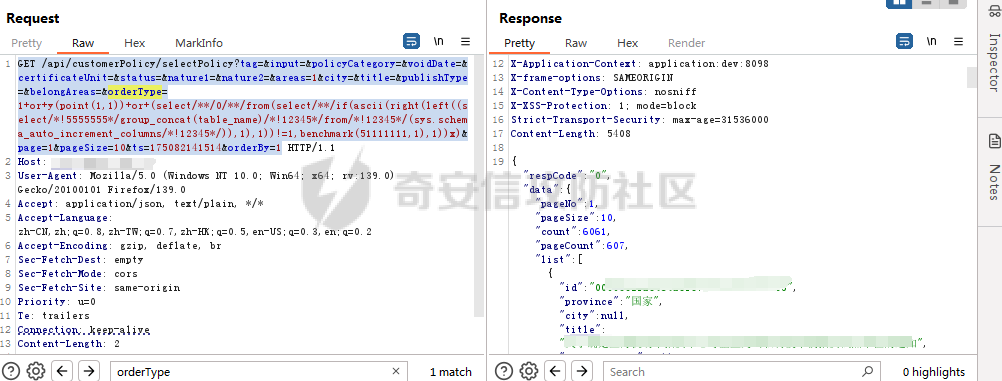The height and width of the screenshot is (381, 1002).
Task: Toggle word wrap icon in Response panel
Action: (x=905, y=42)
